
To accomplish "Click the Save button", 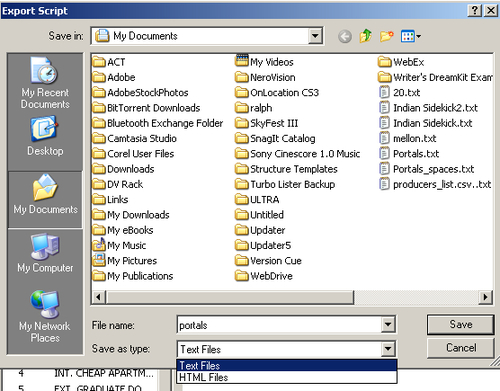I will click(x=460, y=324).
